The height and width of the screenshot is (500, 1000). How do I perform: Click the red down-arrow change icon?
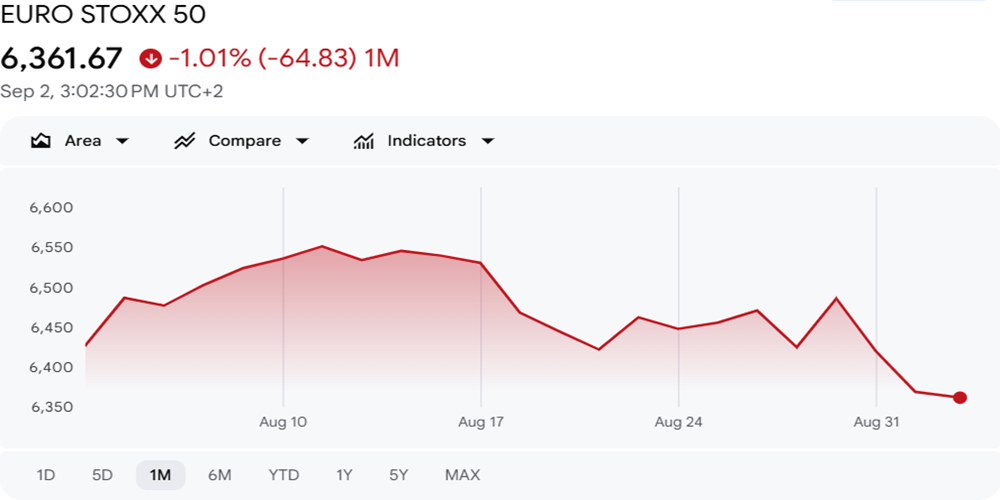[151, 59]
